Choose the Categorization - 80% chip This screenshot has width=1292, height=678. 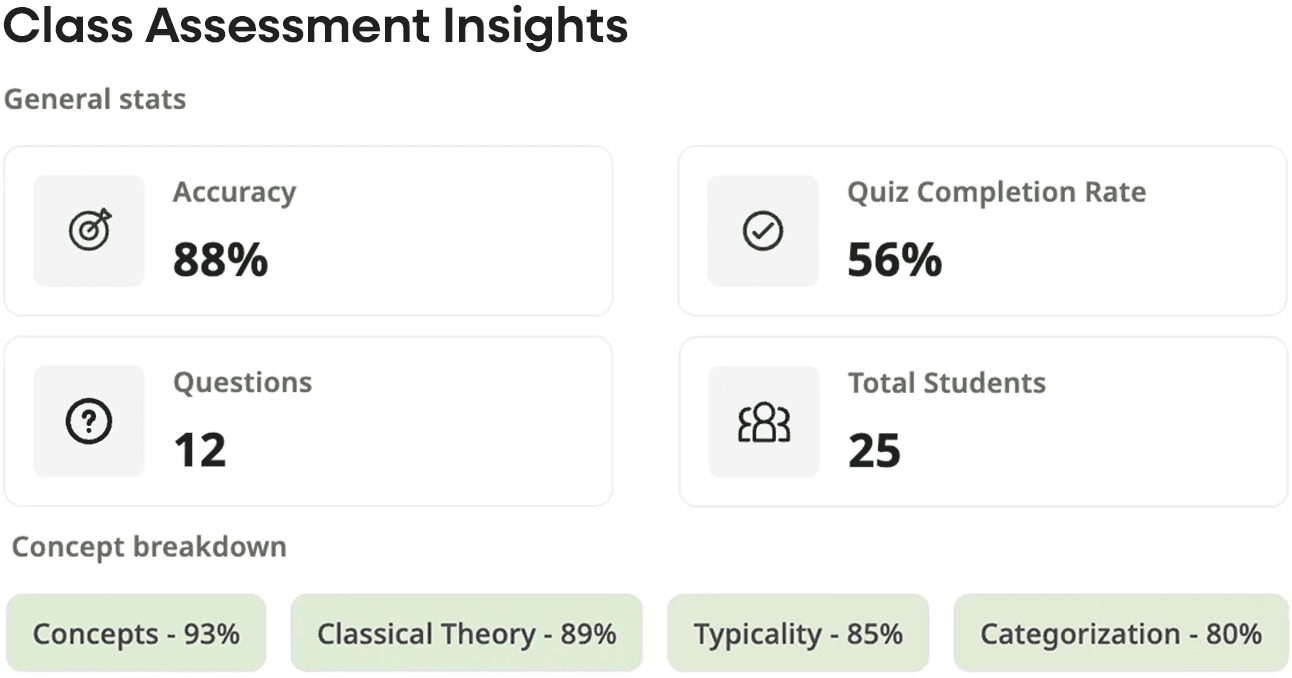click(1120, 634)
